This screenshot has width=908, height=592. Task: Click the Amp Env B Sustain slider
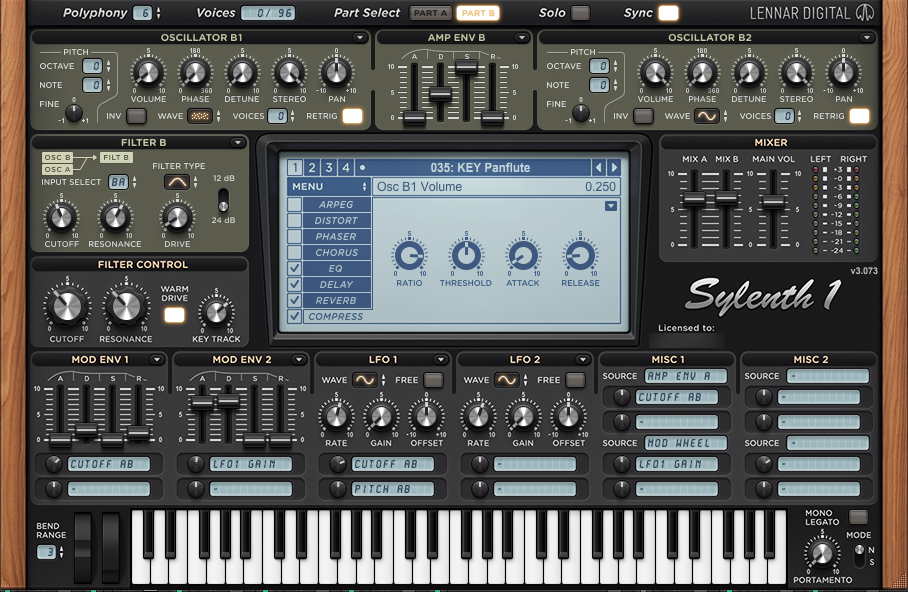[x=466, y=67]
